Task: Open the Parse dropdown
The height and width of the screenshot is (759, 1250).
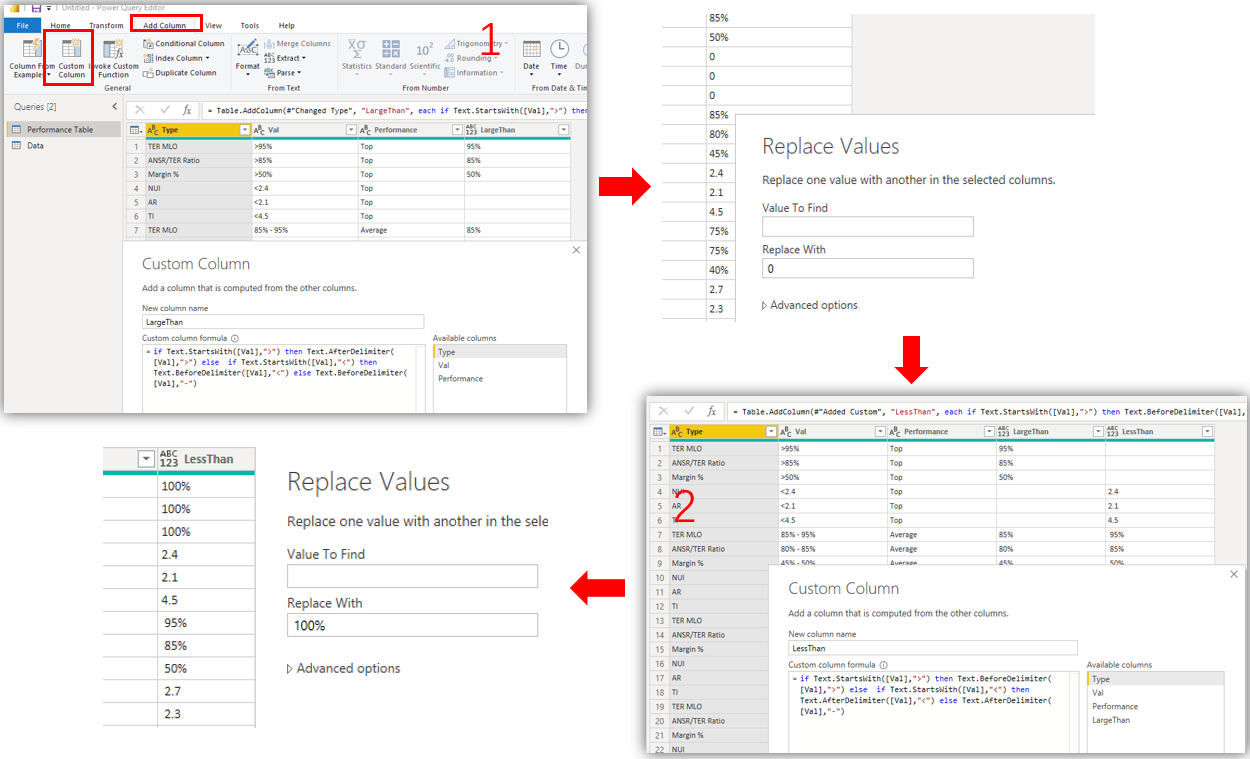Action: 282,73
